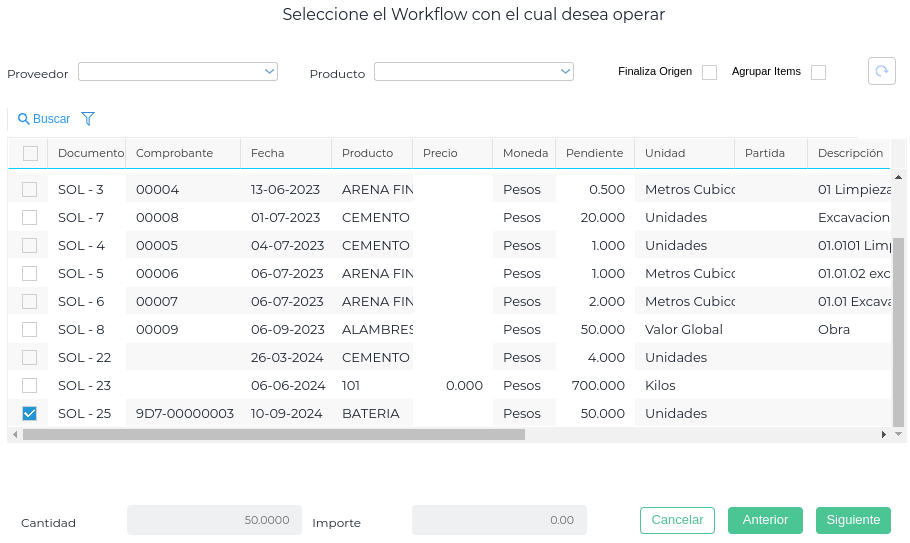Check the select-all header checkbox

[x=30, y=153]
